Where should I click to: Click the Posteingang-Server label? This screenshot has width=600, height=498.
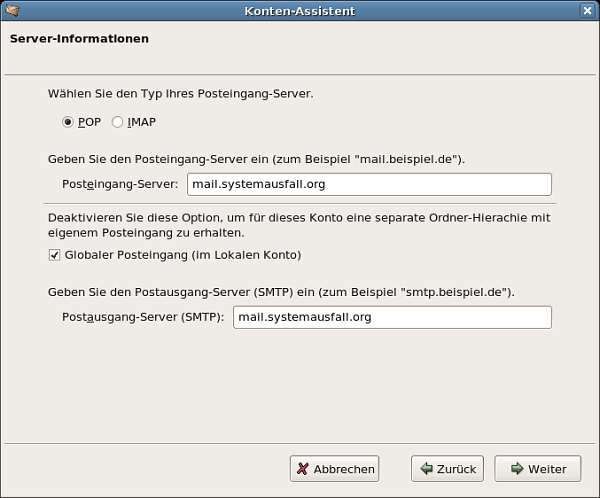pos(120,184)
